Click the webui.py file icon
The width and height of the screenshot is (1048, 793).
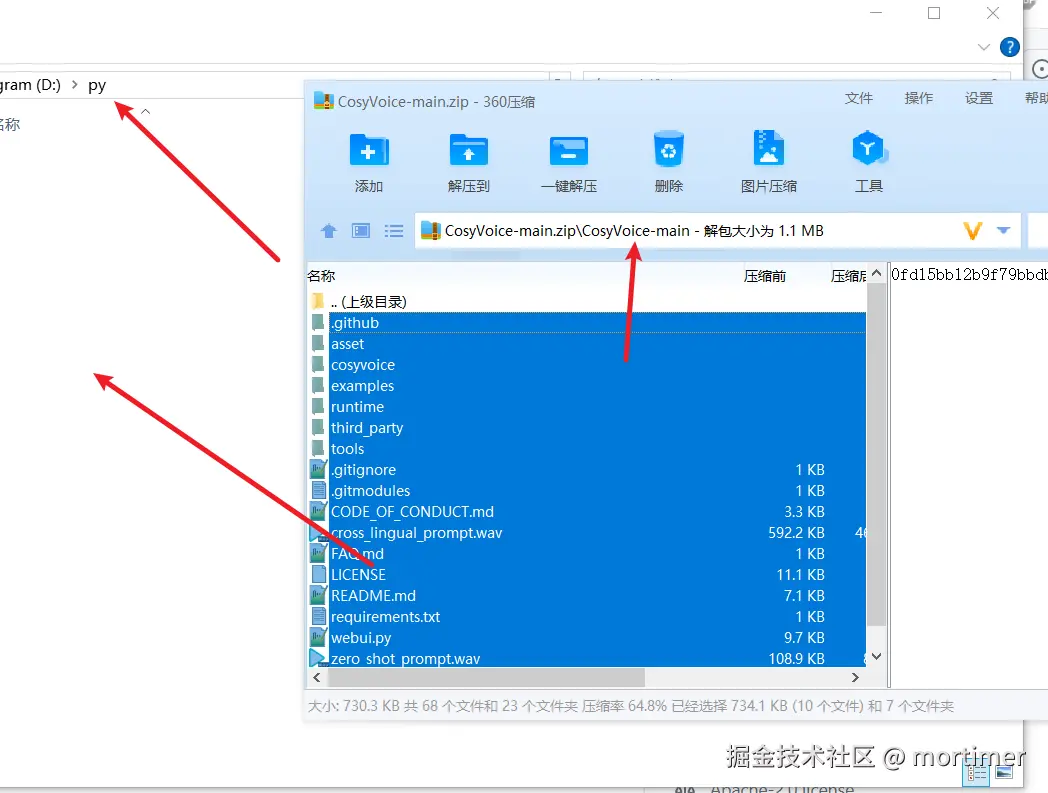coord(318,638)
